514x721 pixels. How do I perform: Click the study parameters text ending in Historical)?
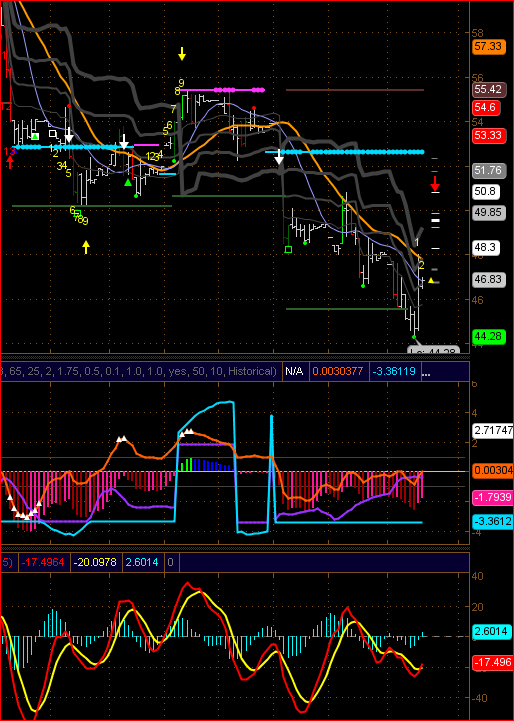[139, 372]
